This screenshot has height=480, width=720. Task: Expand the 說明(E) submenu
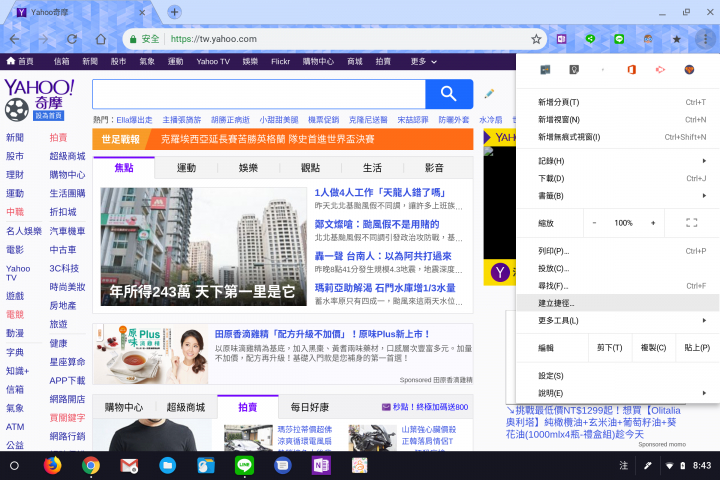[618, 393]
